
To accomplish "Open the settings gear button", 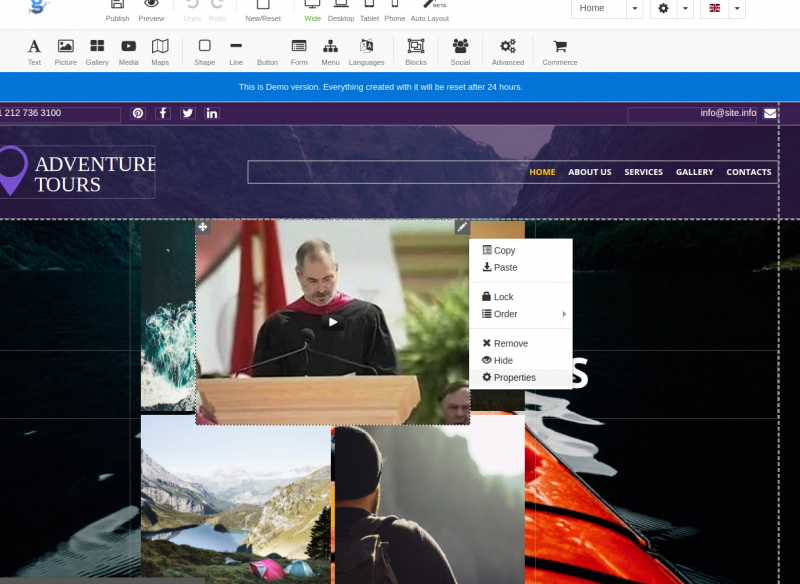I will [663, 8].
